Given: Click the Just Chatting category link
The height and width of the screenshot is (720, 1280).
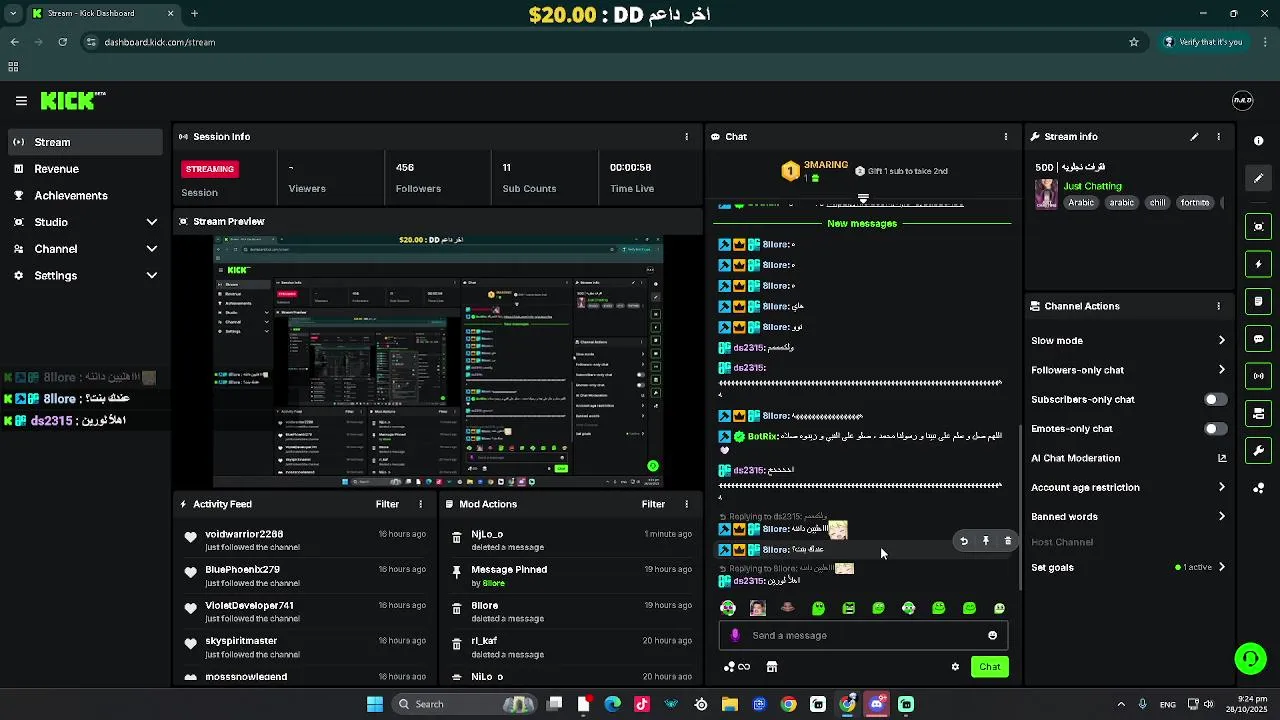Looking at the screenshot, I should [1092, 186].
